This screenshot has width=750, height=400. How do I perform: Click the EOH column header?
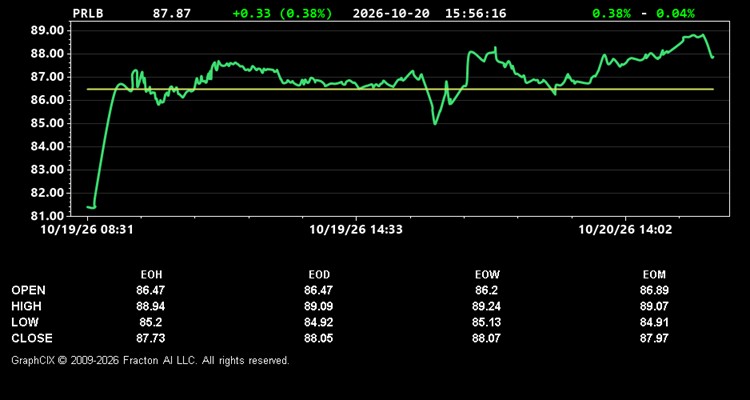(151, 275)
